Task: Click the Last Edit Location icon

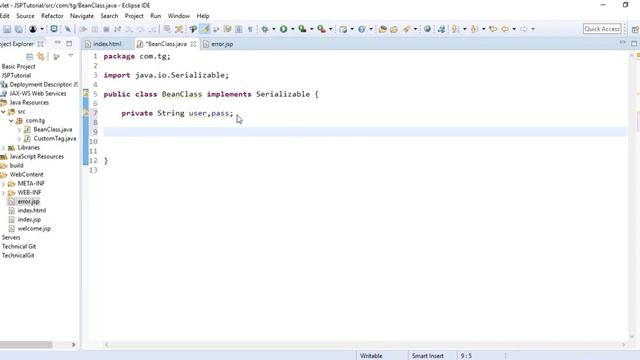Action: (493, 29)
